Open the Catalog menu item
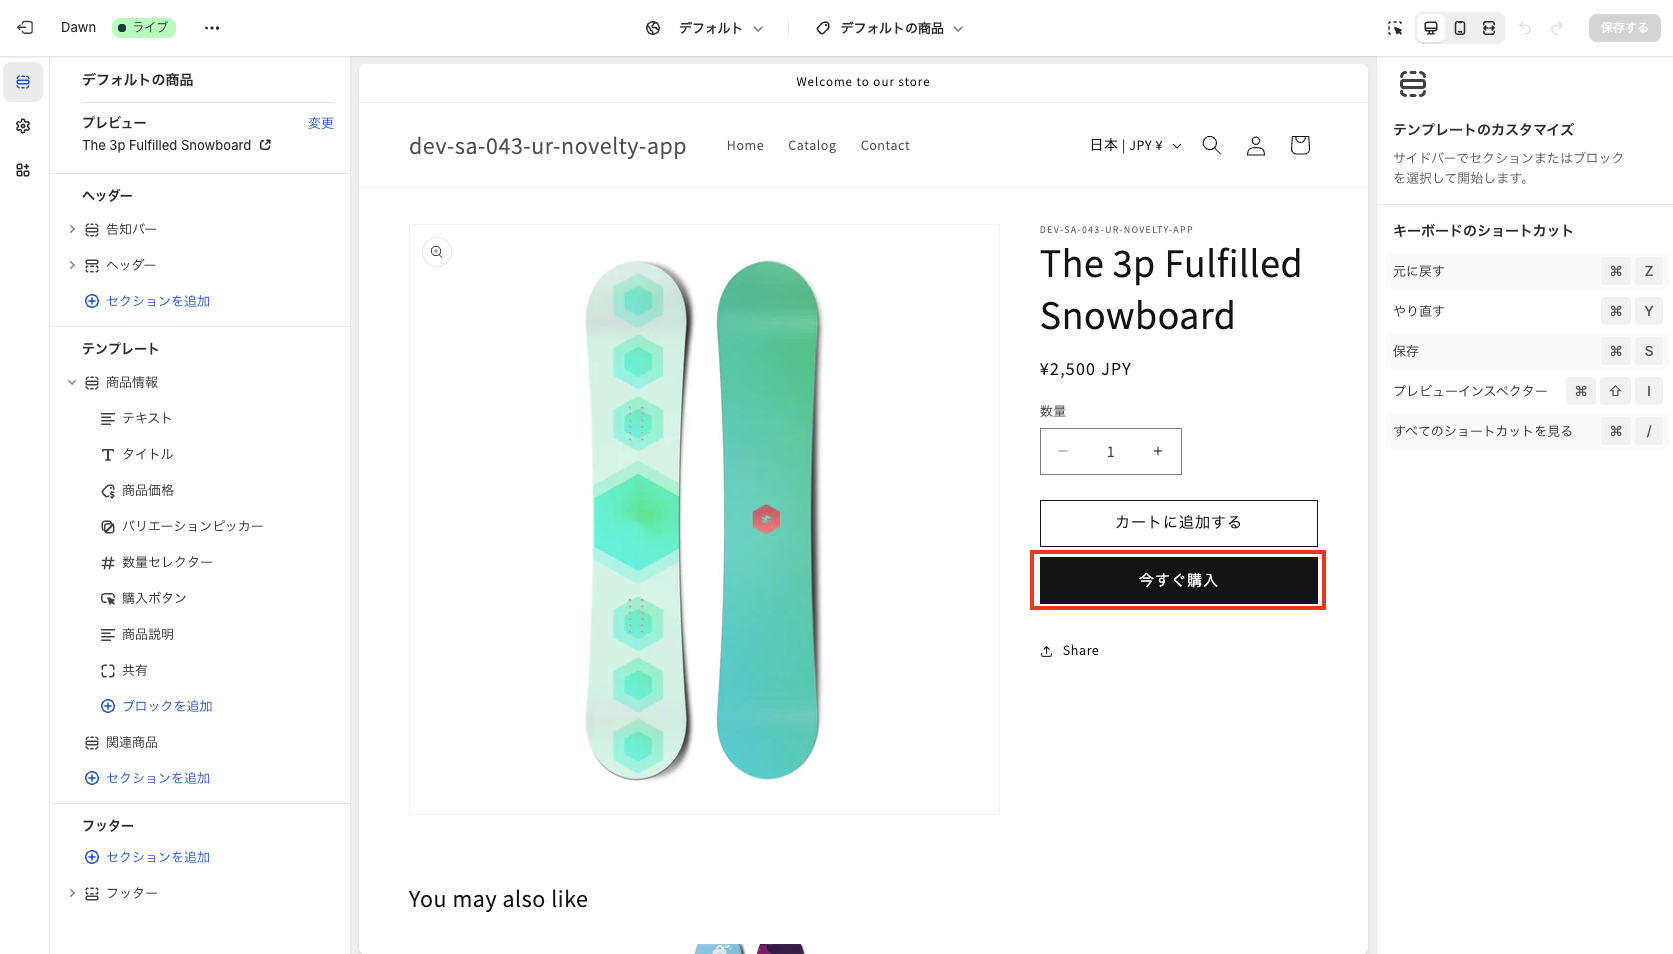Viewport: 1673px width, 954px height. (811, 145)
